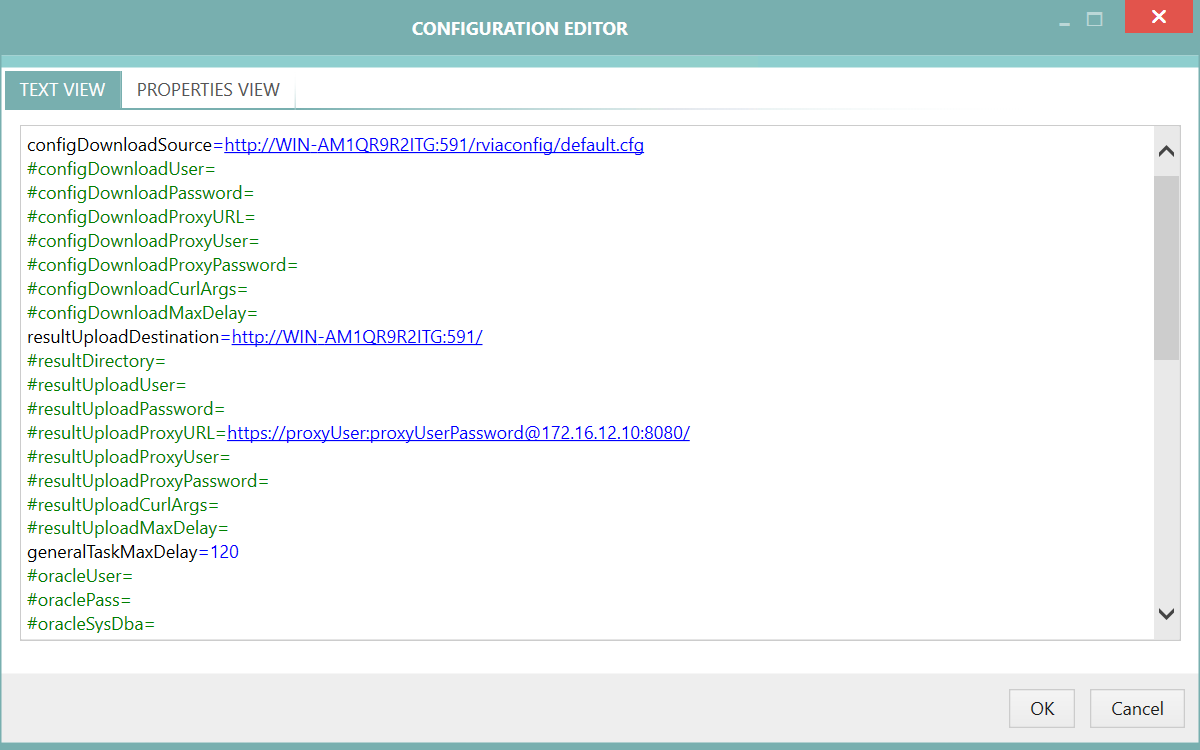This screenshot has height=750, width=1200.
Task: Click the CONFIGURATION EDITOR title bar
Action: coord(520,28)
